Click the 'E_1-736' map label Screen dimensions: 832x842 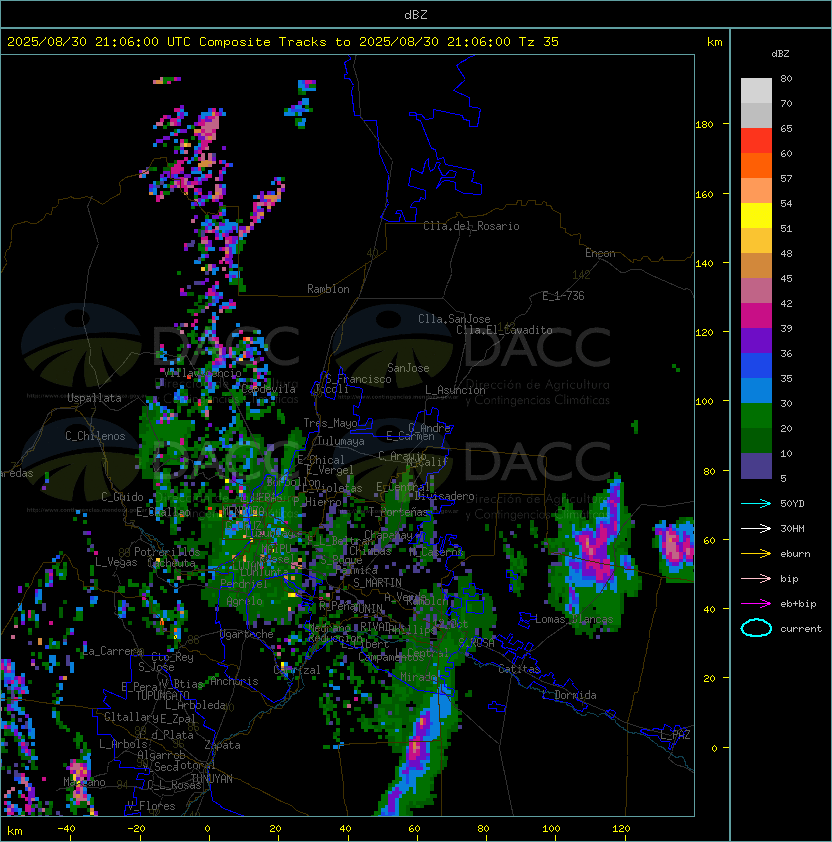(x=563, y=296)
